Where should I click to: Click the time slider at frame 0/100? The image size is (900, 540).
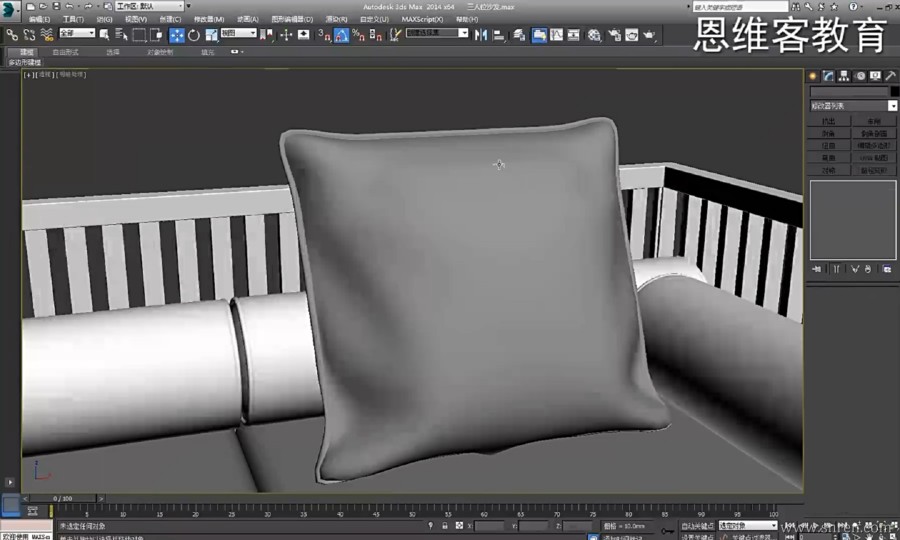(50, 498)
